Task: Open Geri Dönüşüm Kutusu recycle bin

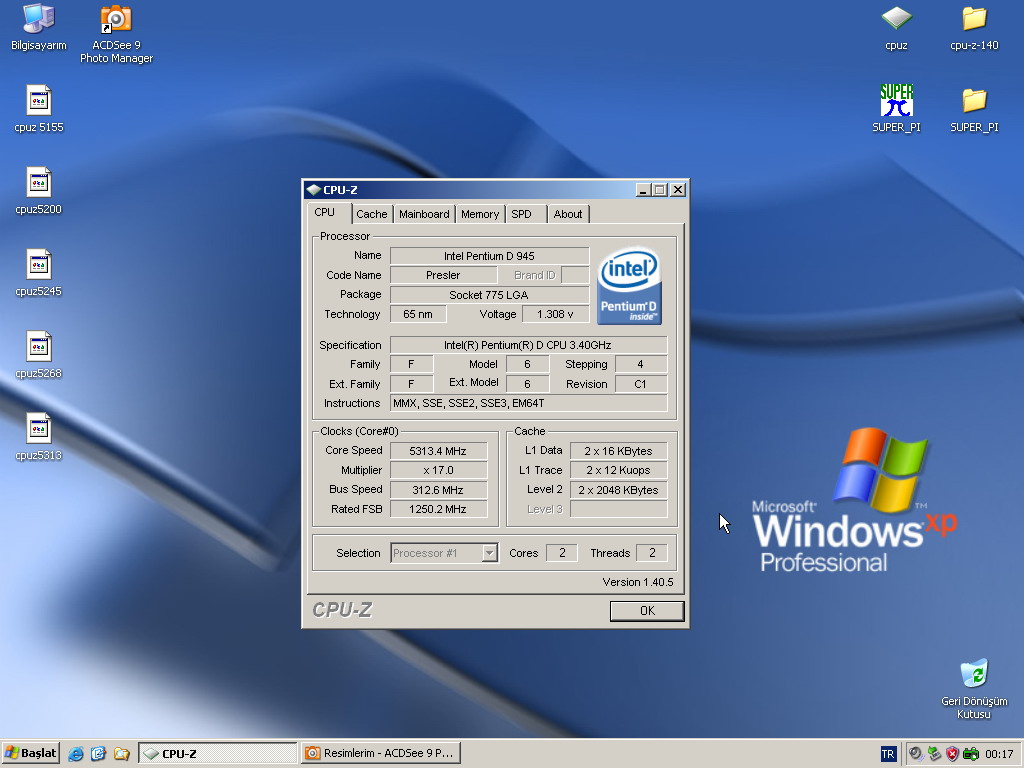Action: point(974,689)
